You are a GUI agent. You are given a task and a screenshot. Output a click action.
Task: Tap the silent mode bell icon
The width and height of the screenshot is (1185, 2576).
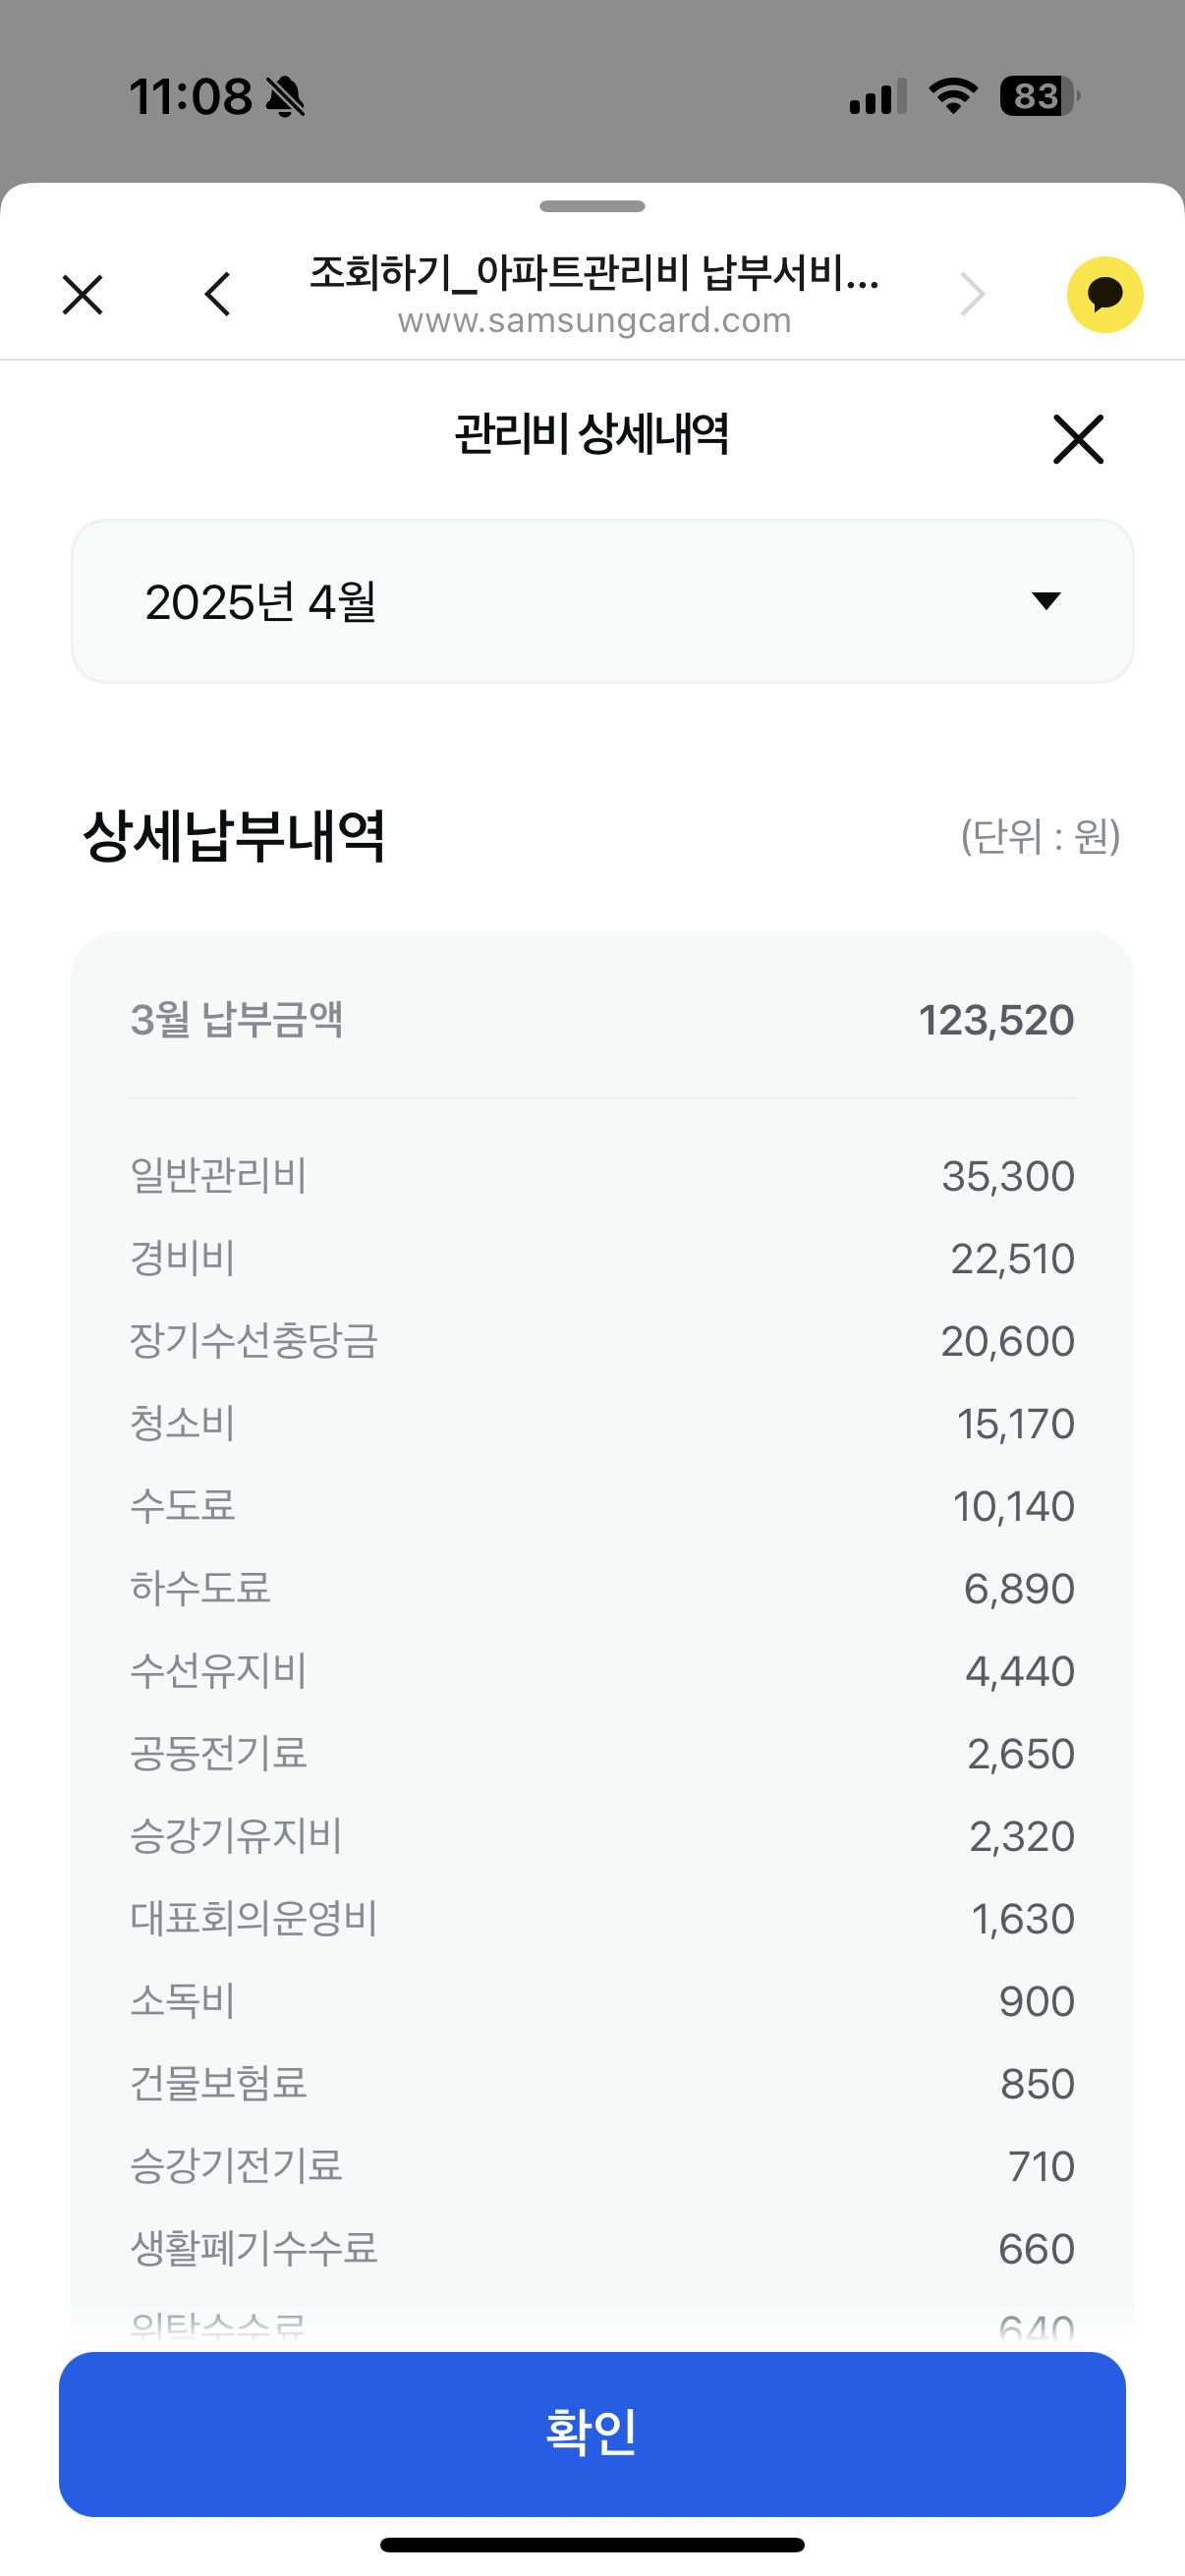point(286,97)
